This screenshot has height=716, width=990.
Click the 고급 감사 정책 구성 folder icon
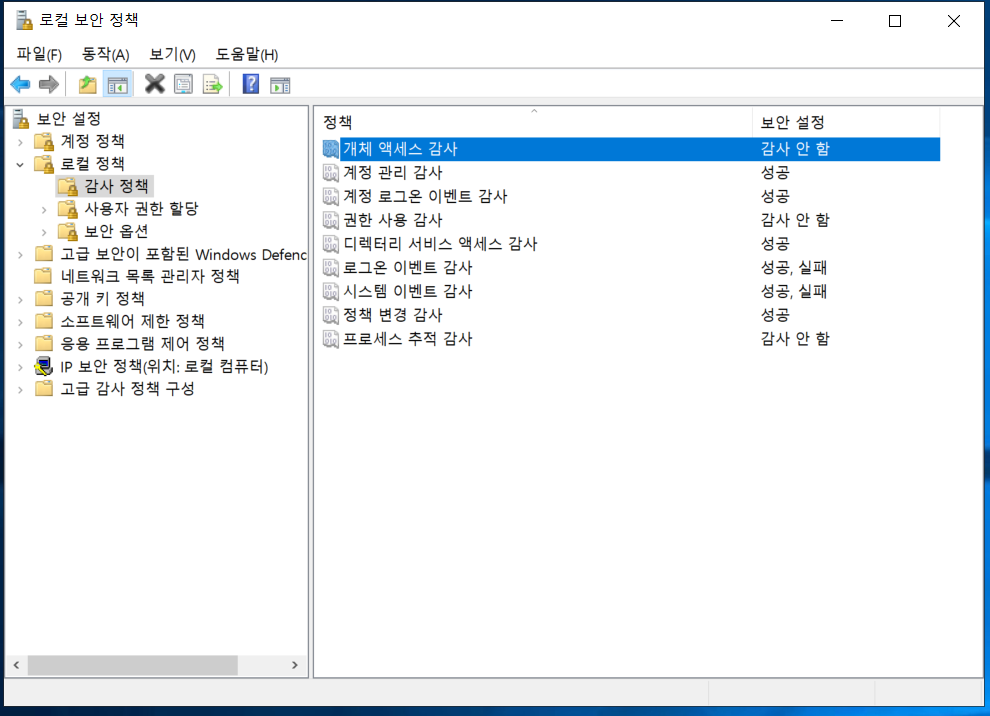(44, 388)
